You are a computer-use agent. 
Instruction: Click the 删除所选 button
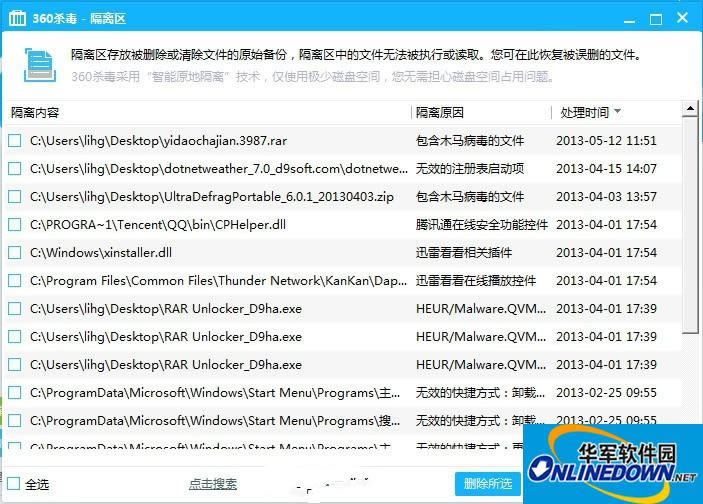[x=488, y=484]
